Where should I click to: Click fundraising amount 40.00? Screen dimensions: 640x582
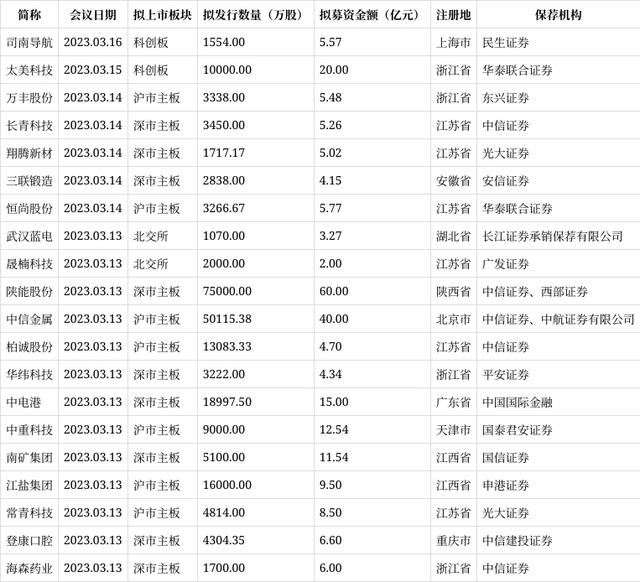point(334,319)
